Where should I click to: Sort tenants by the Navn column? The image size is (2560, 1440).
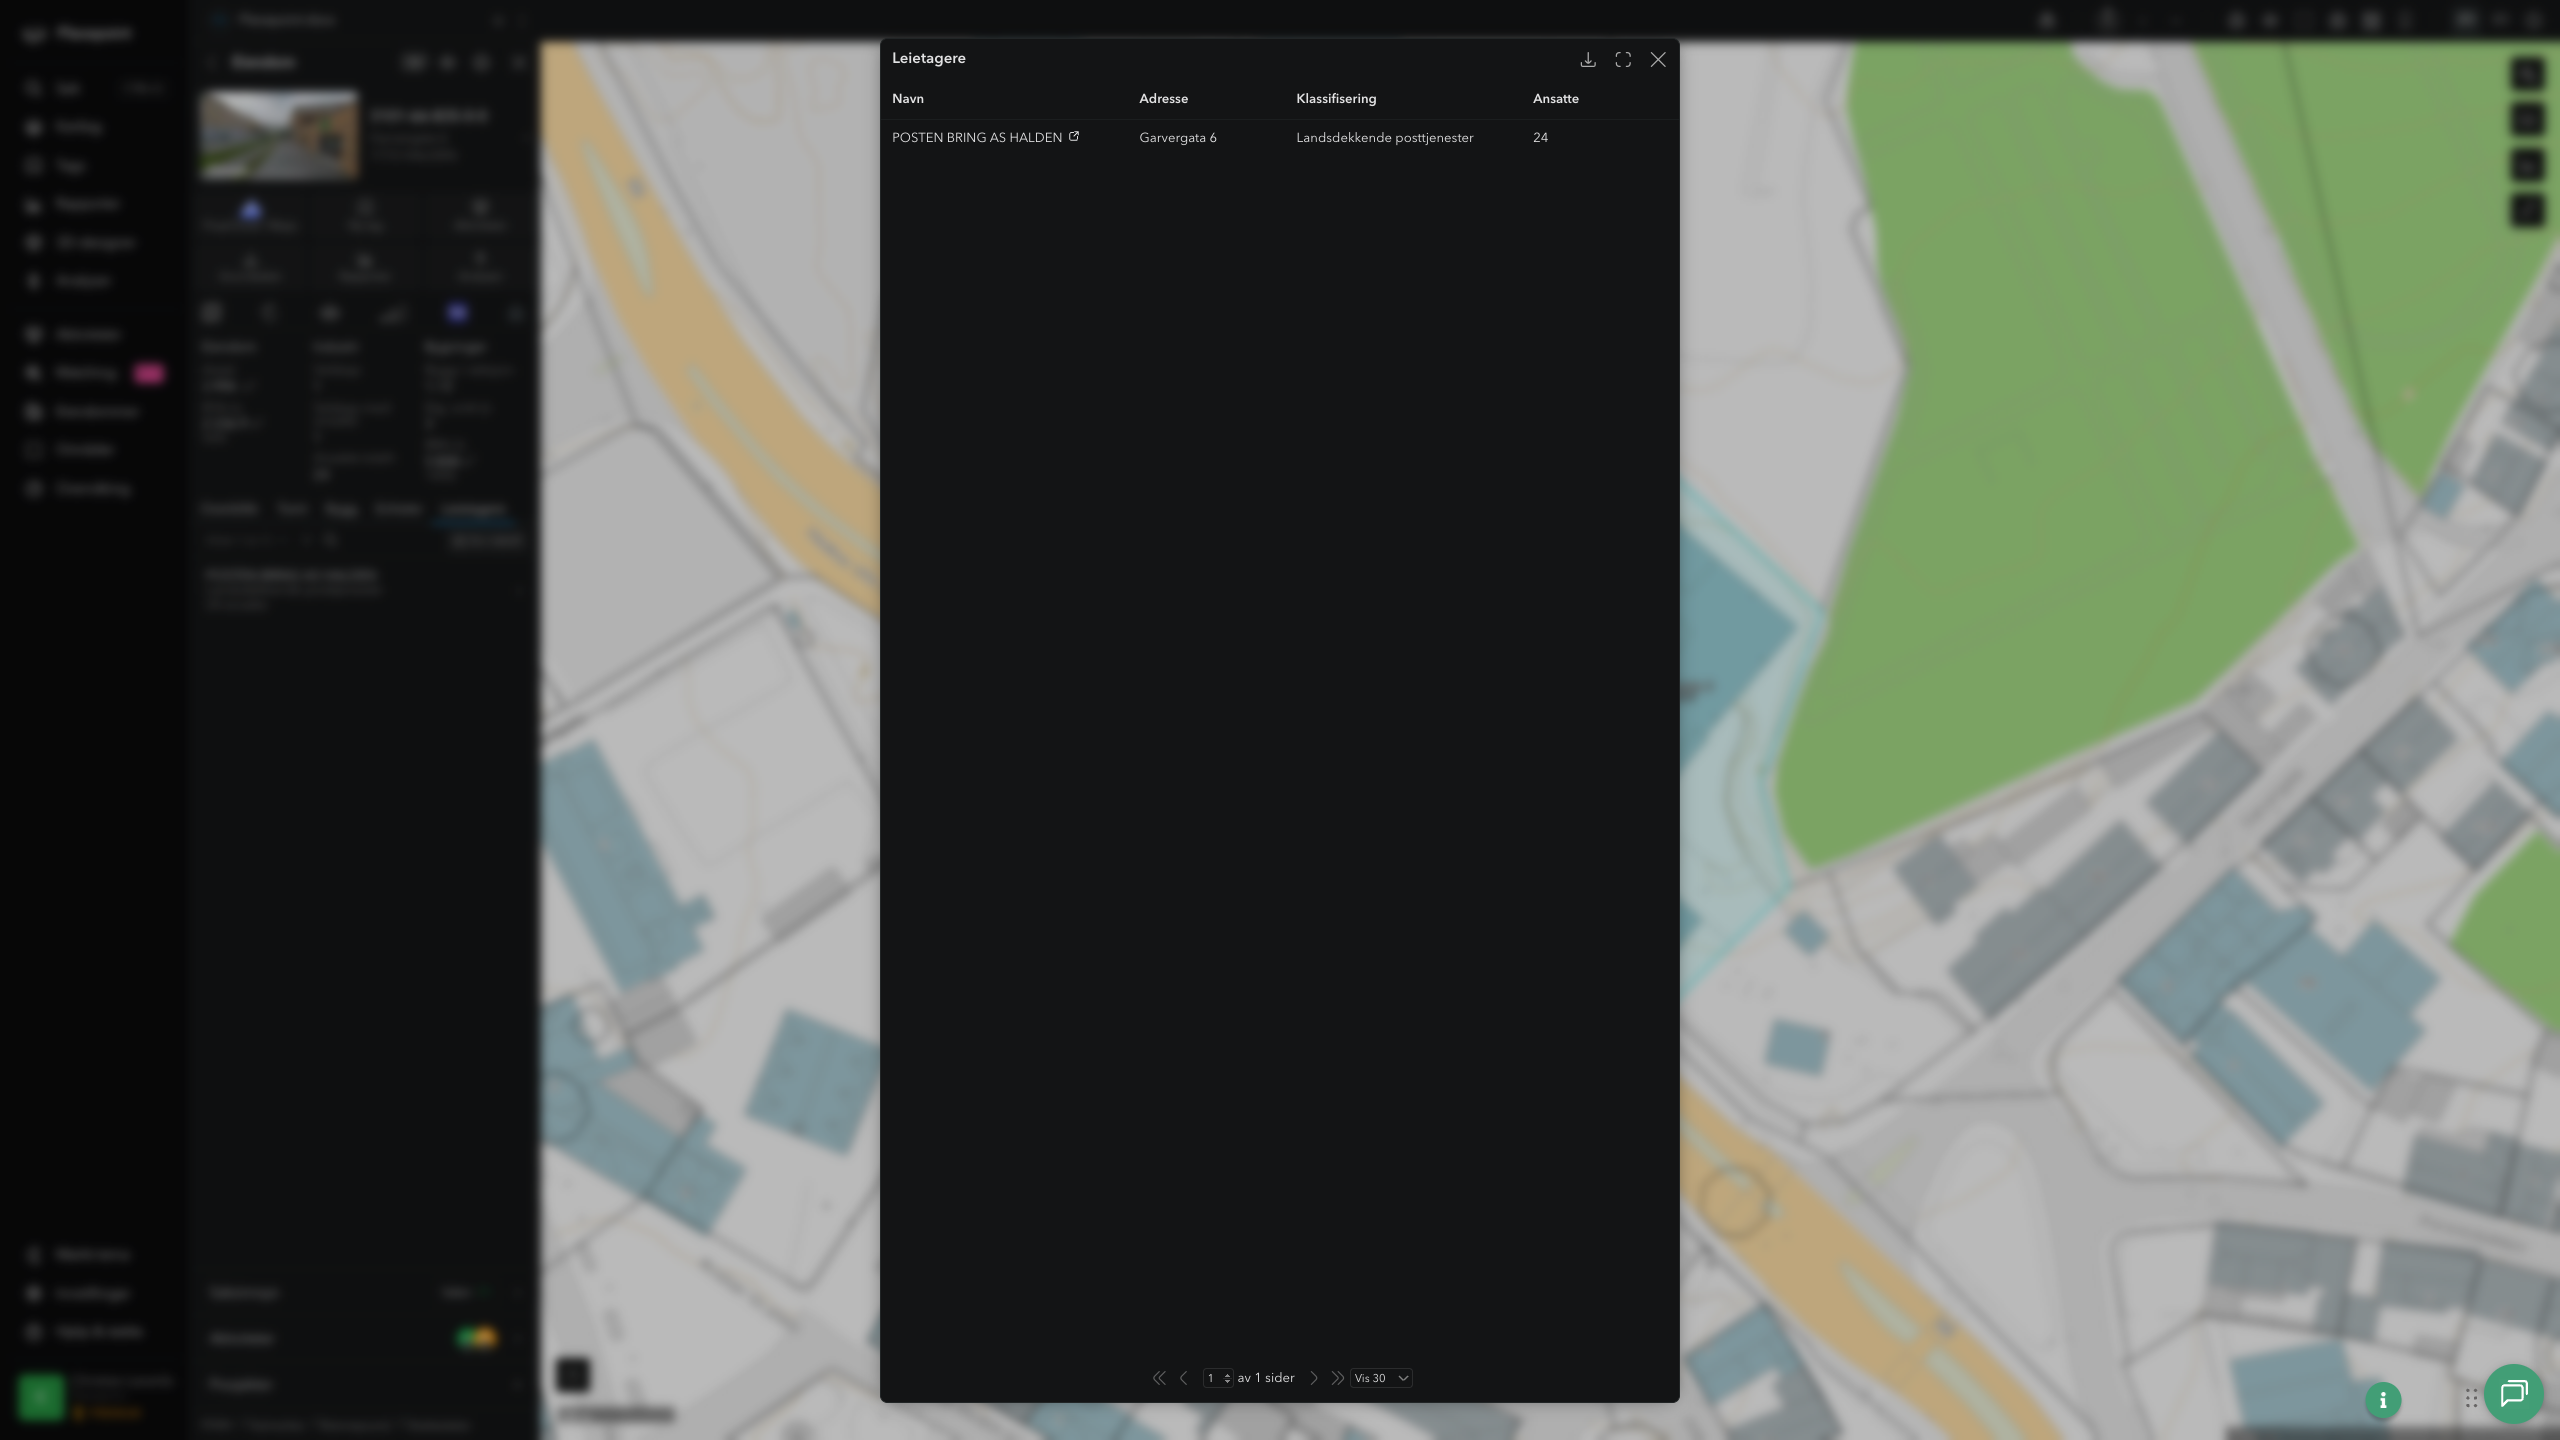coord(908,99)
